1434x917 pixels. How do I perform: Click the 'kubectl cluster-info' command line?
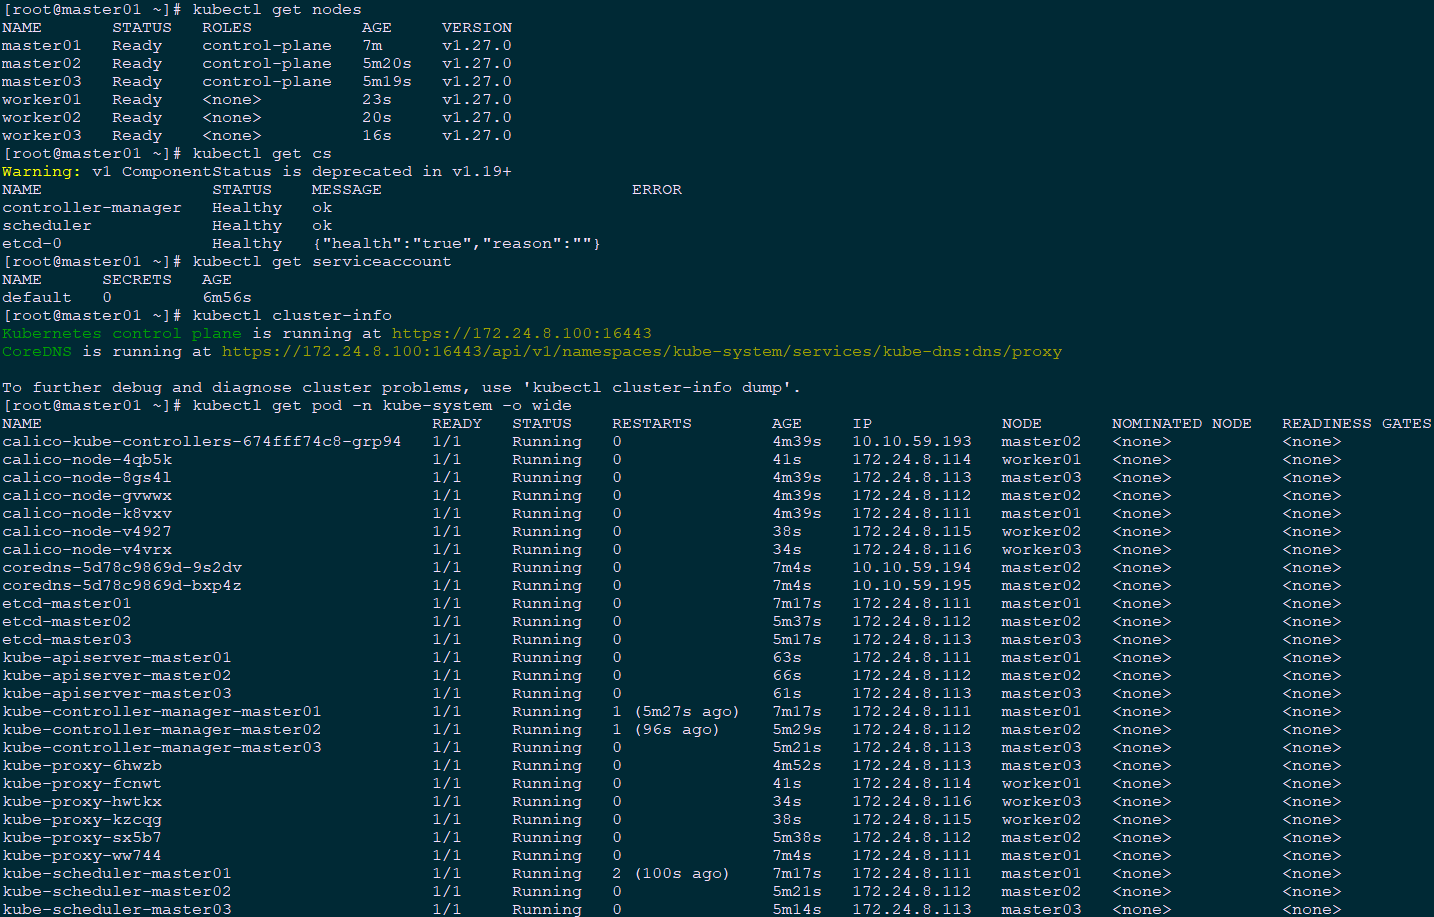pyautogui.click(x=291, y=316)
